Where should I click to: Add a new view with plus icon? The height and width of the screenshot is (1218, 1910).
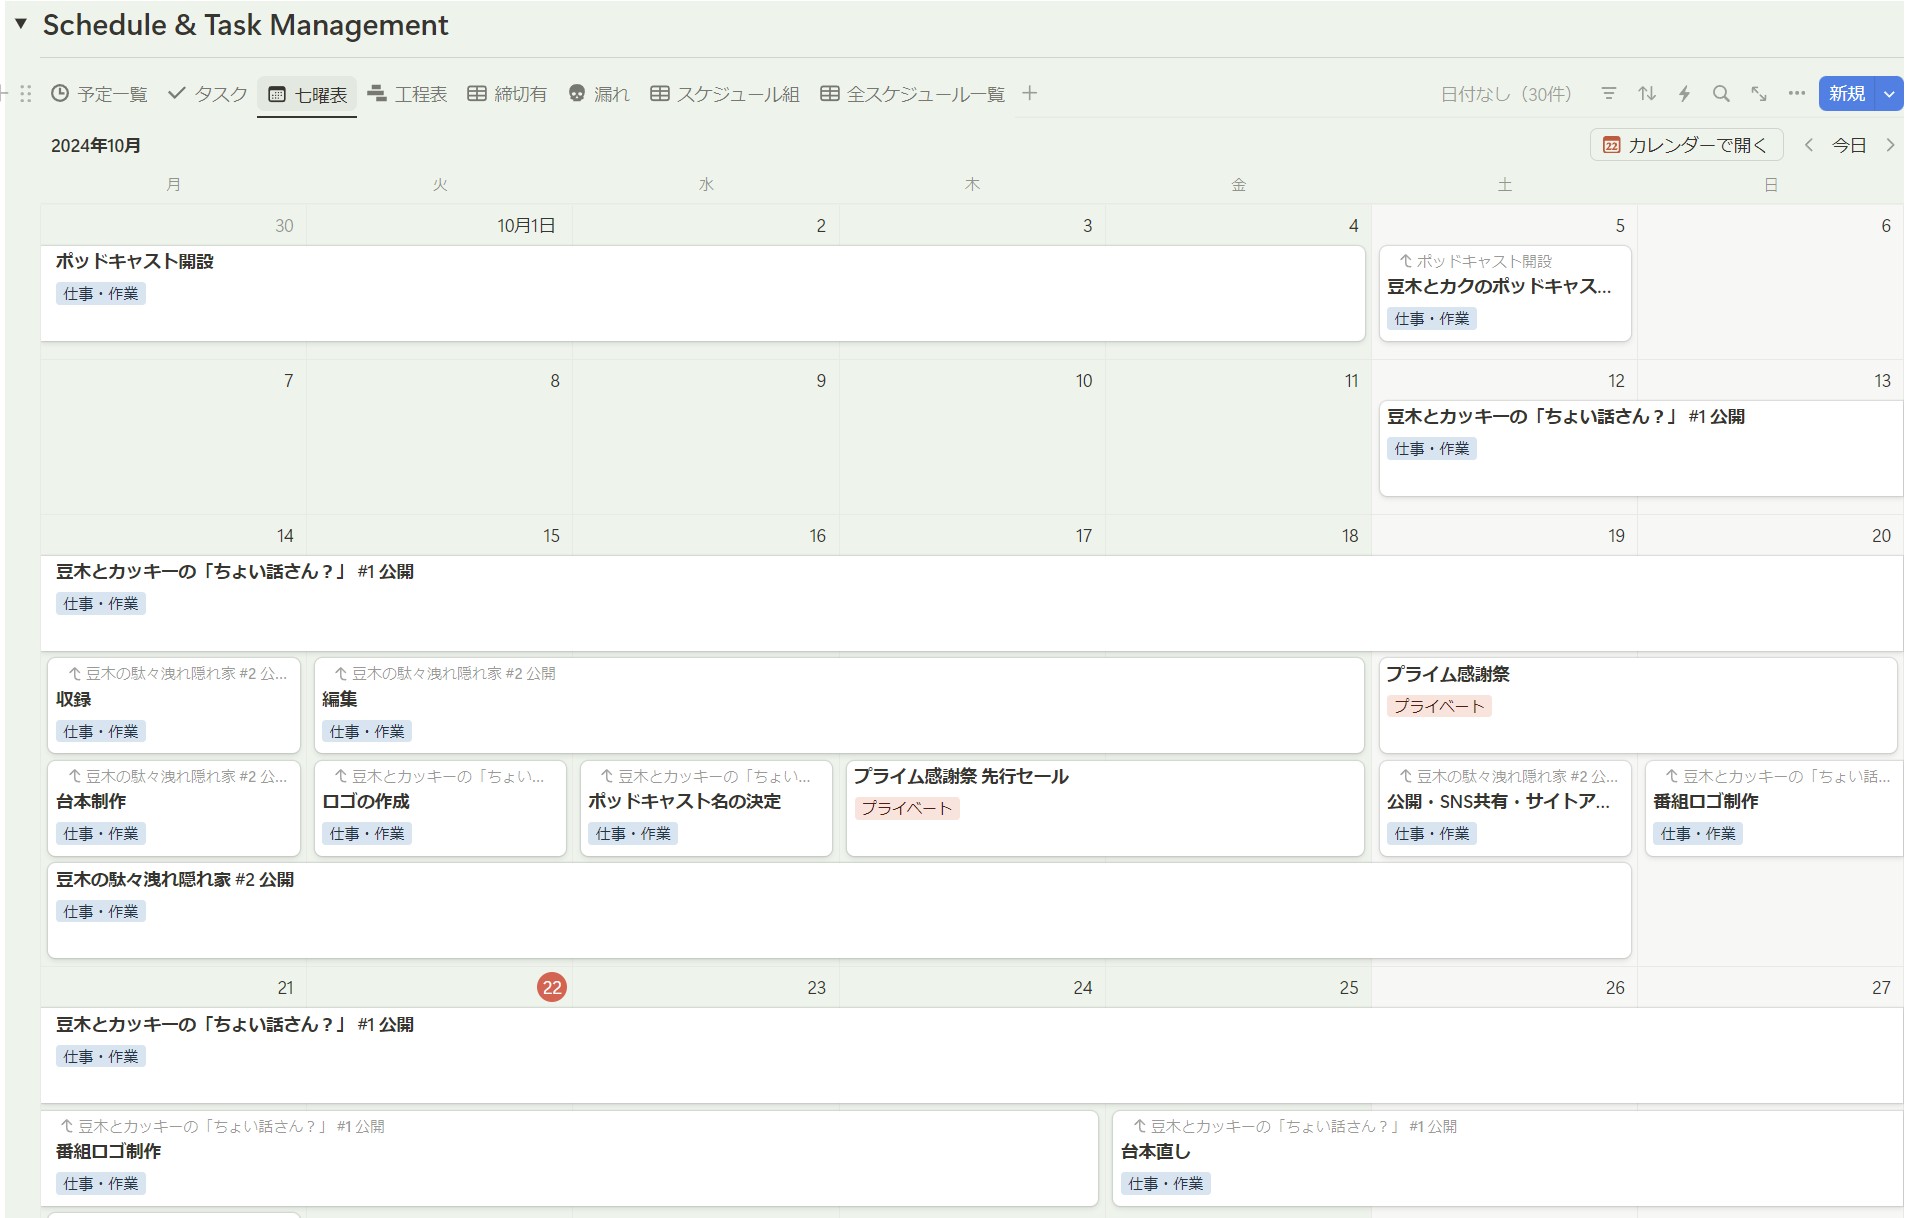(x=1030, y=94)
